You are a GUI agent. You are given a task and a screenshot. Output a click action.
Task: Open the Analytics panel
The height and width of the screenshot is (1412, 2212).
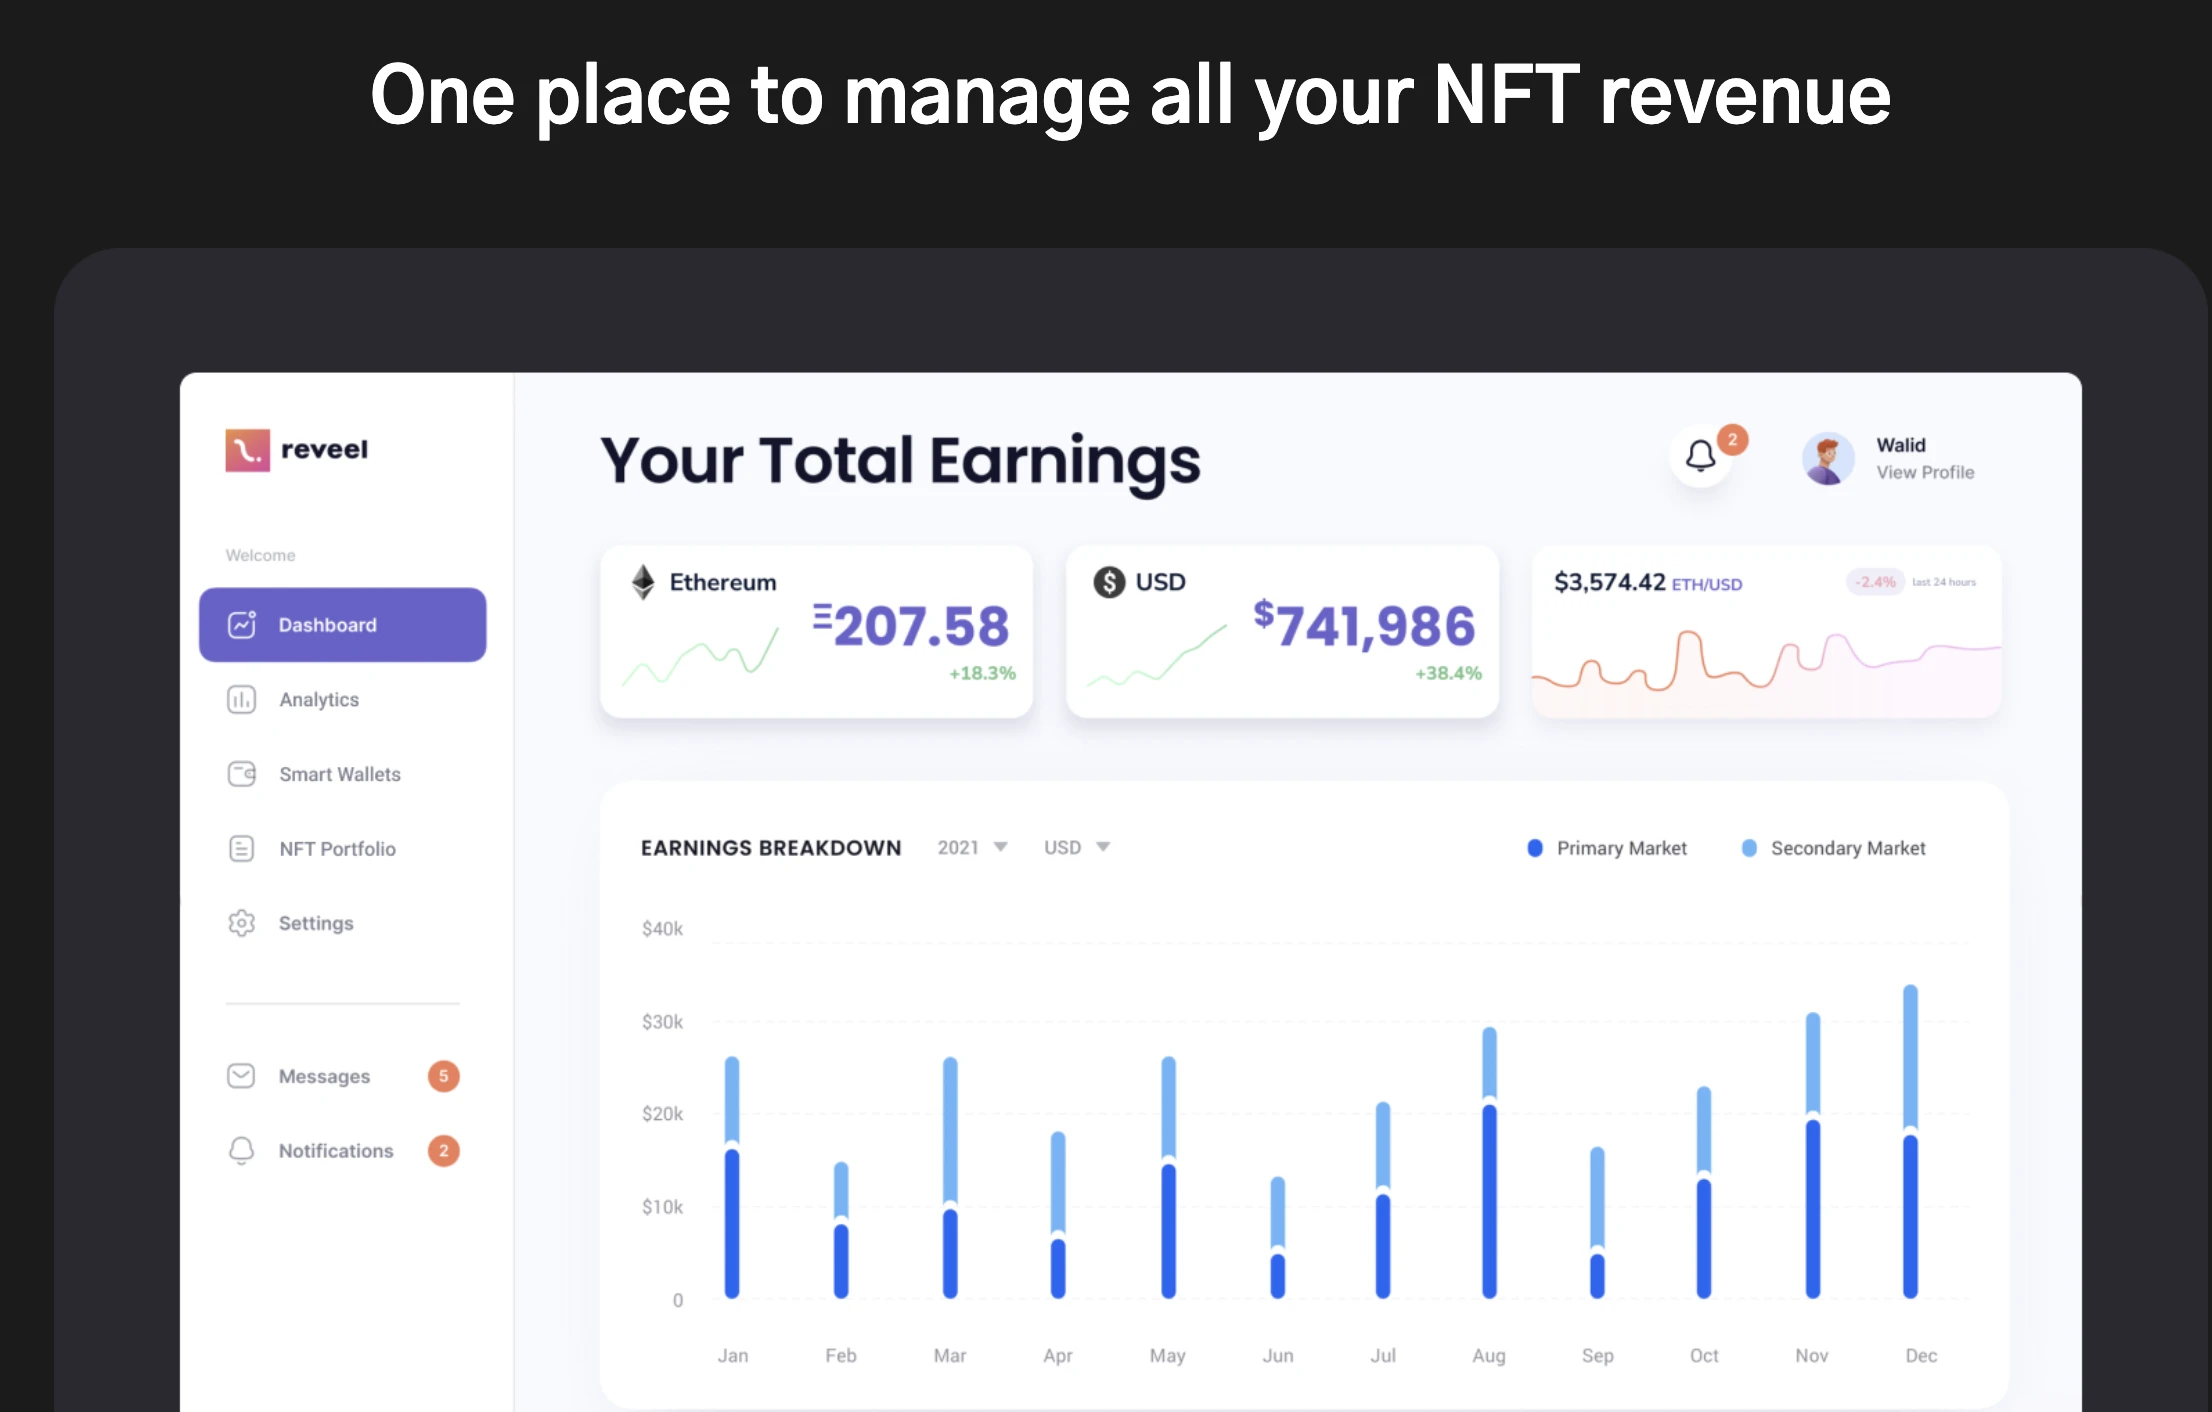318,698
